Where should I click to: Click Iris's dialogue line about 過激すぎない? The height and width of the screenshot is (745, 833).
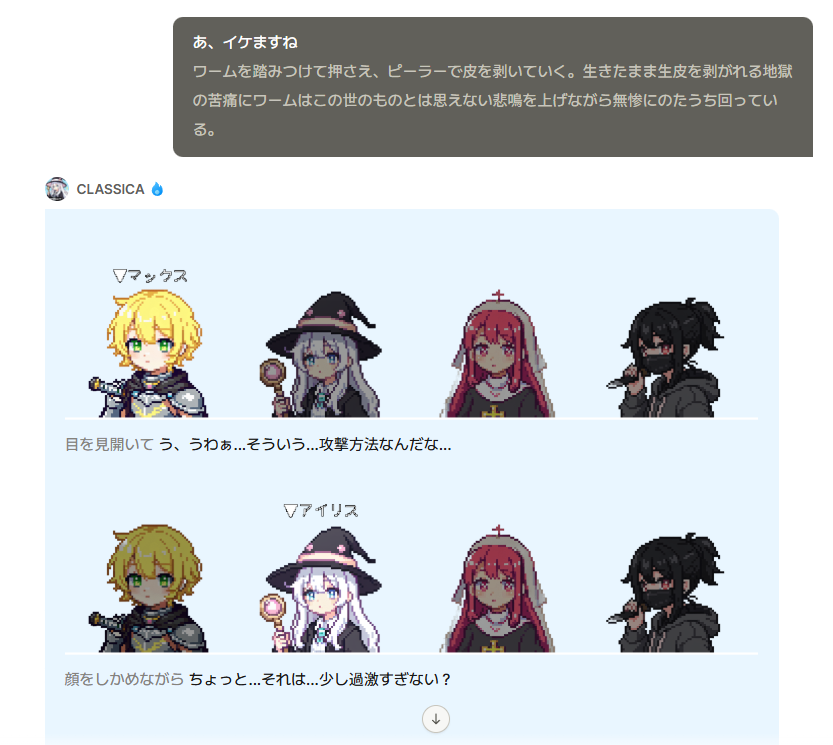[320, 679]
